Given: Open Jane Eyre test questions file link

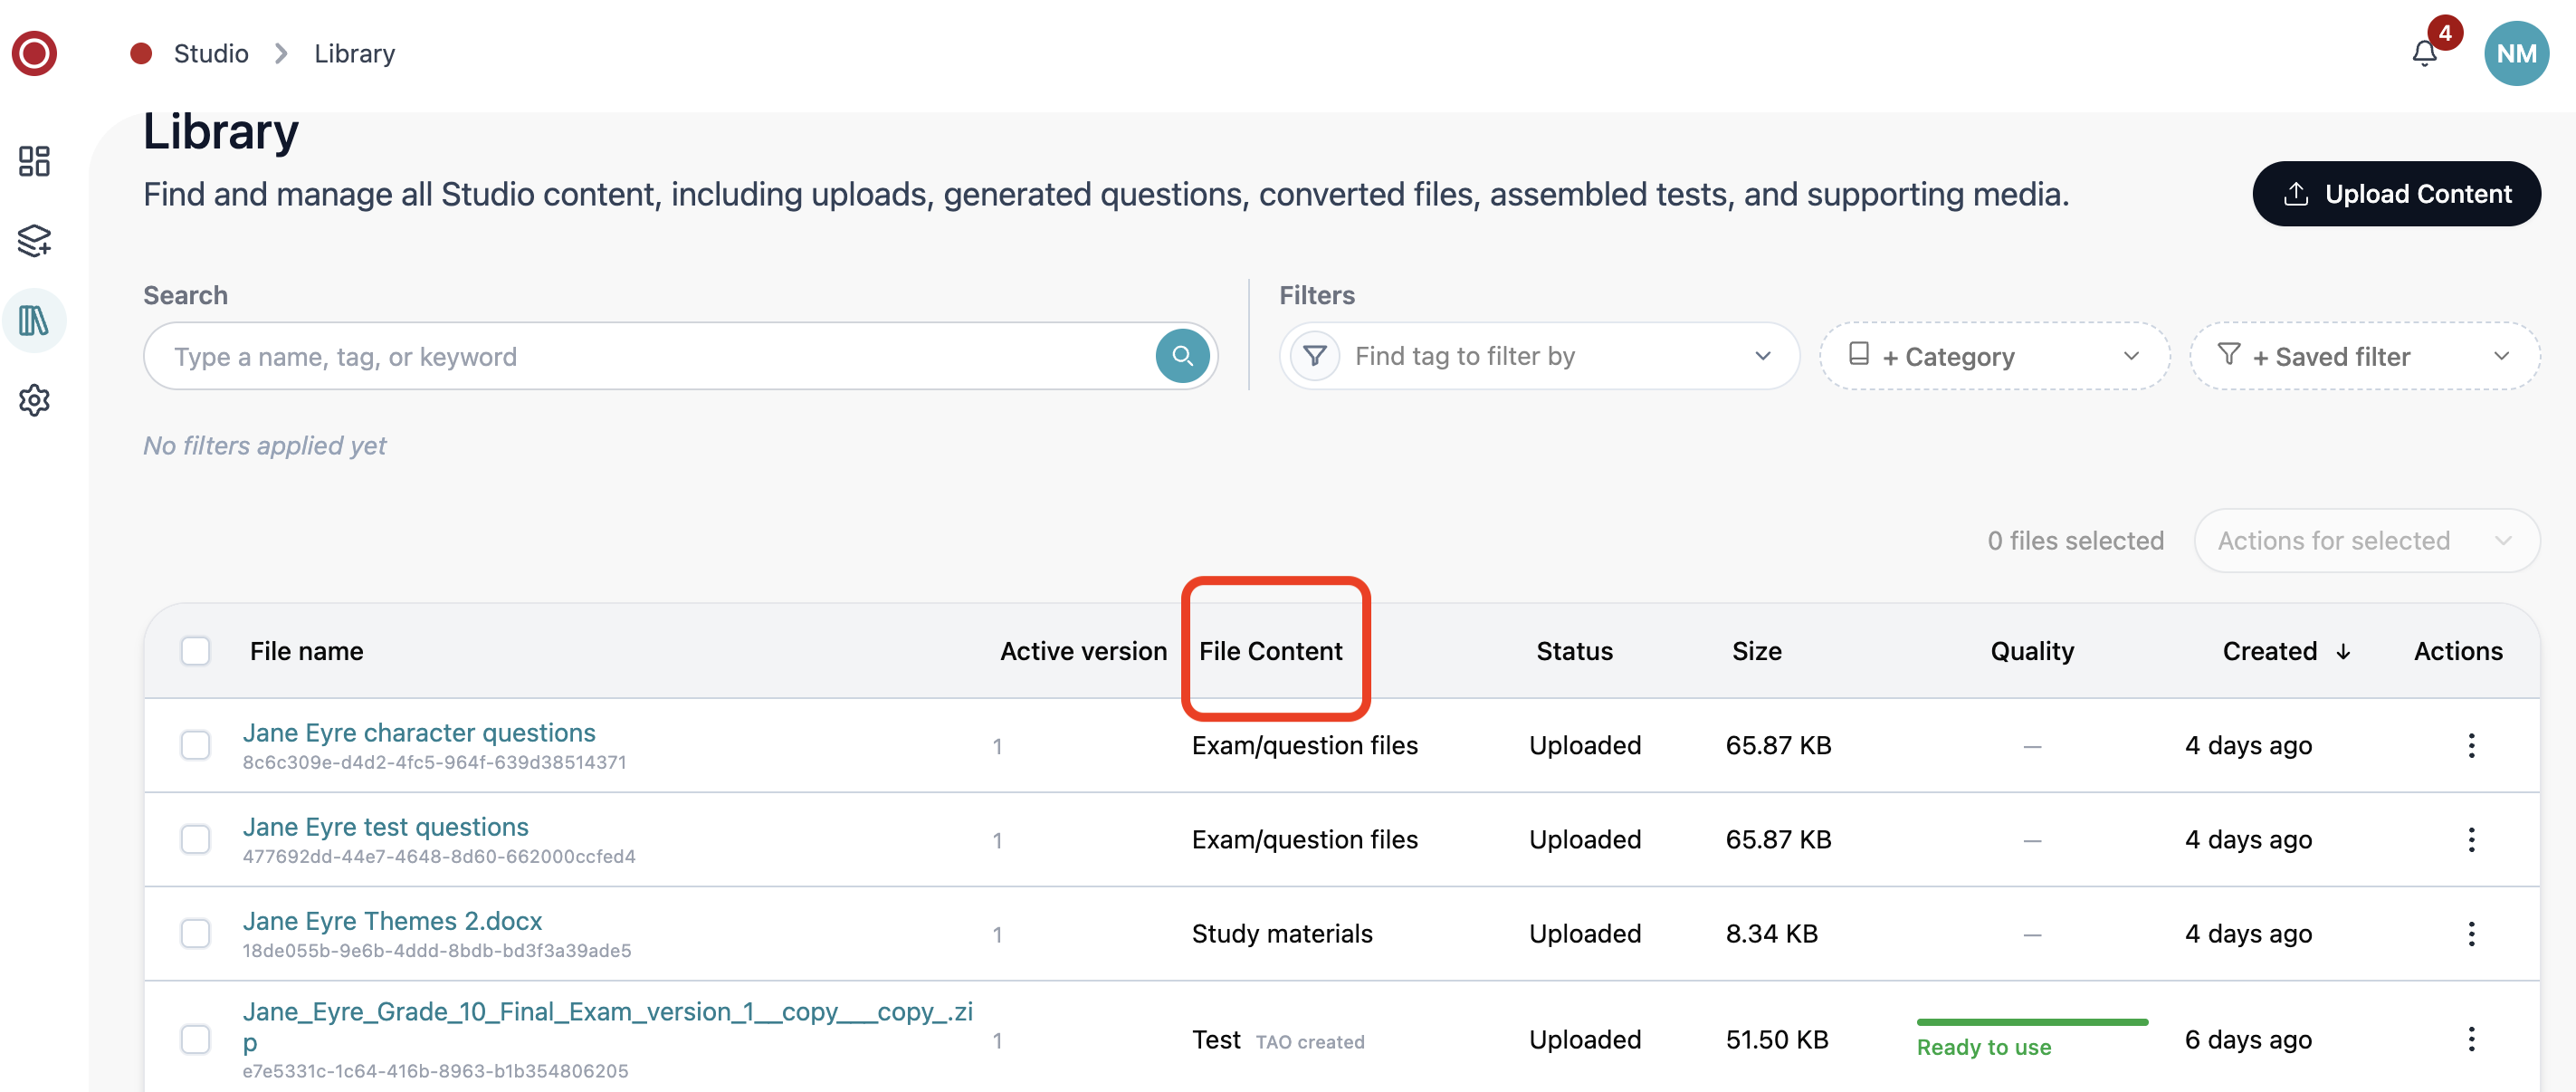Looking at the screenshot, I should click(x=386, y=827).
